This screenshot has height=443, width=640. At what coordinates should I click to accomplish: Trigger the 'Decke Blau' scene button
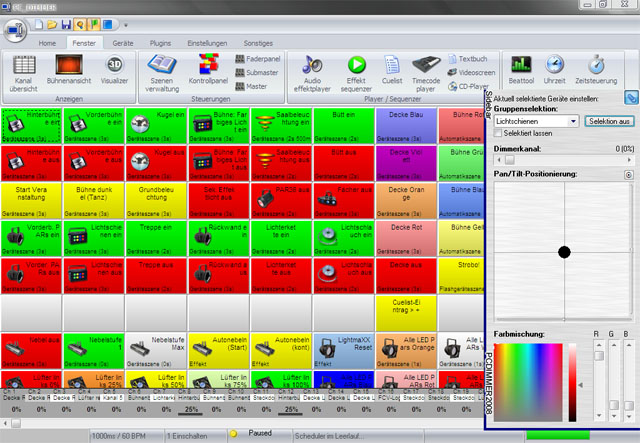[x=405, y=125]
